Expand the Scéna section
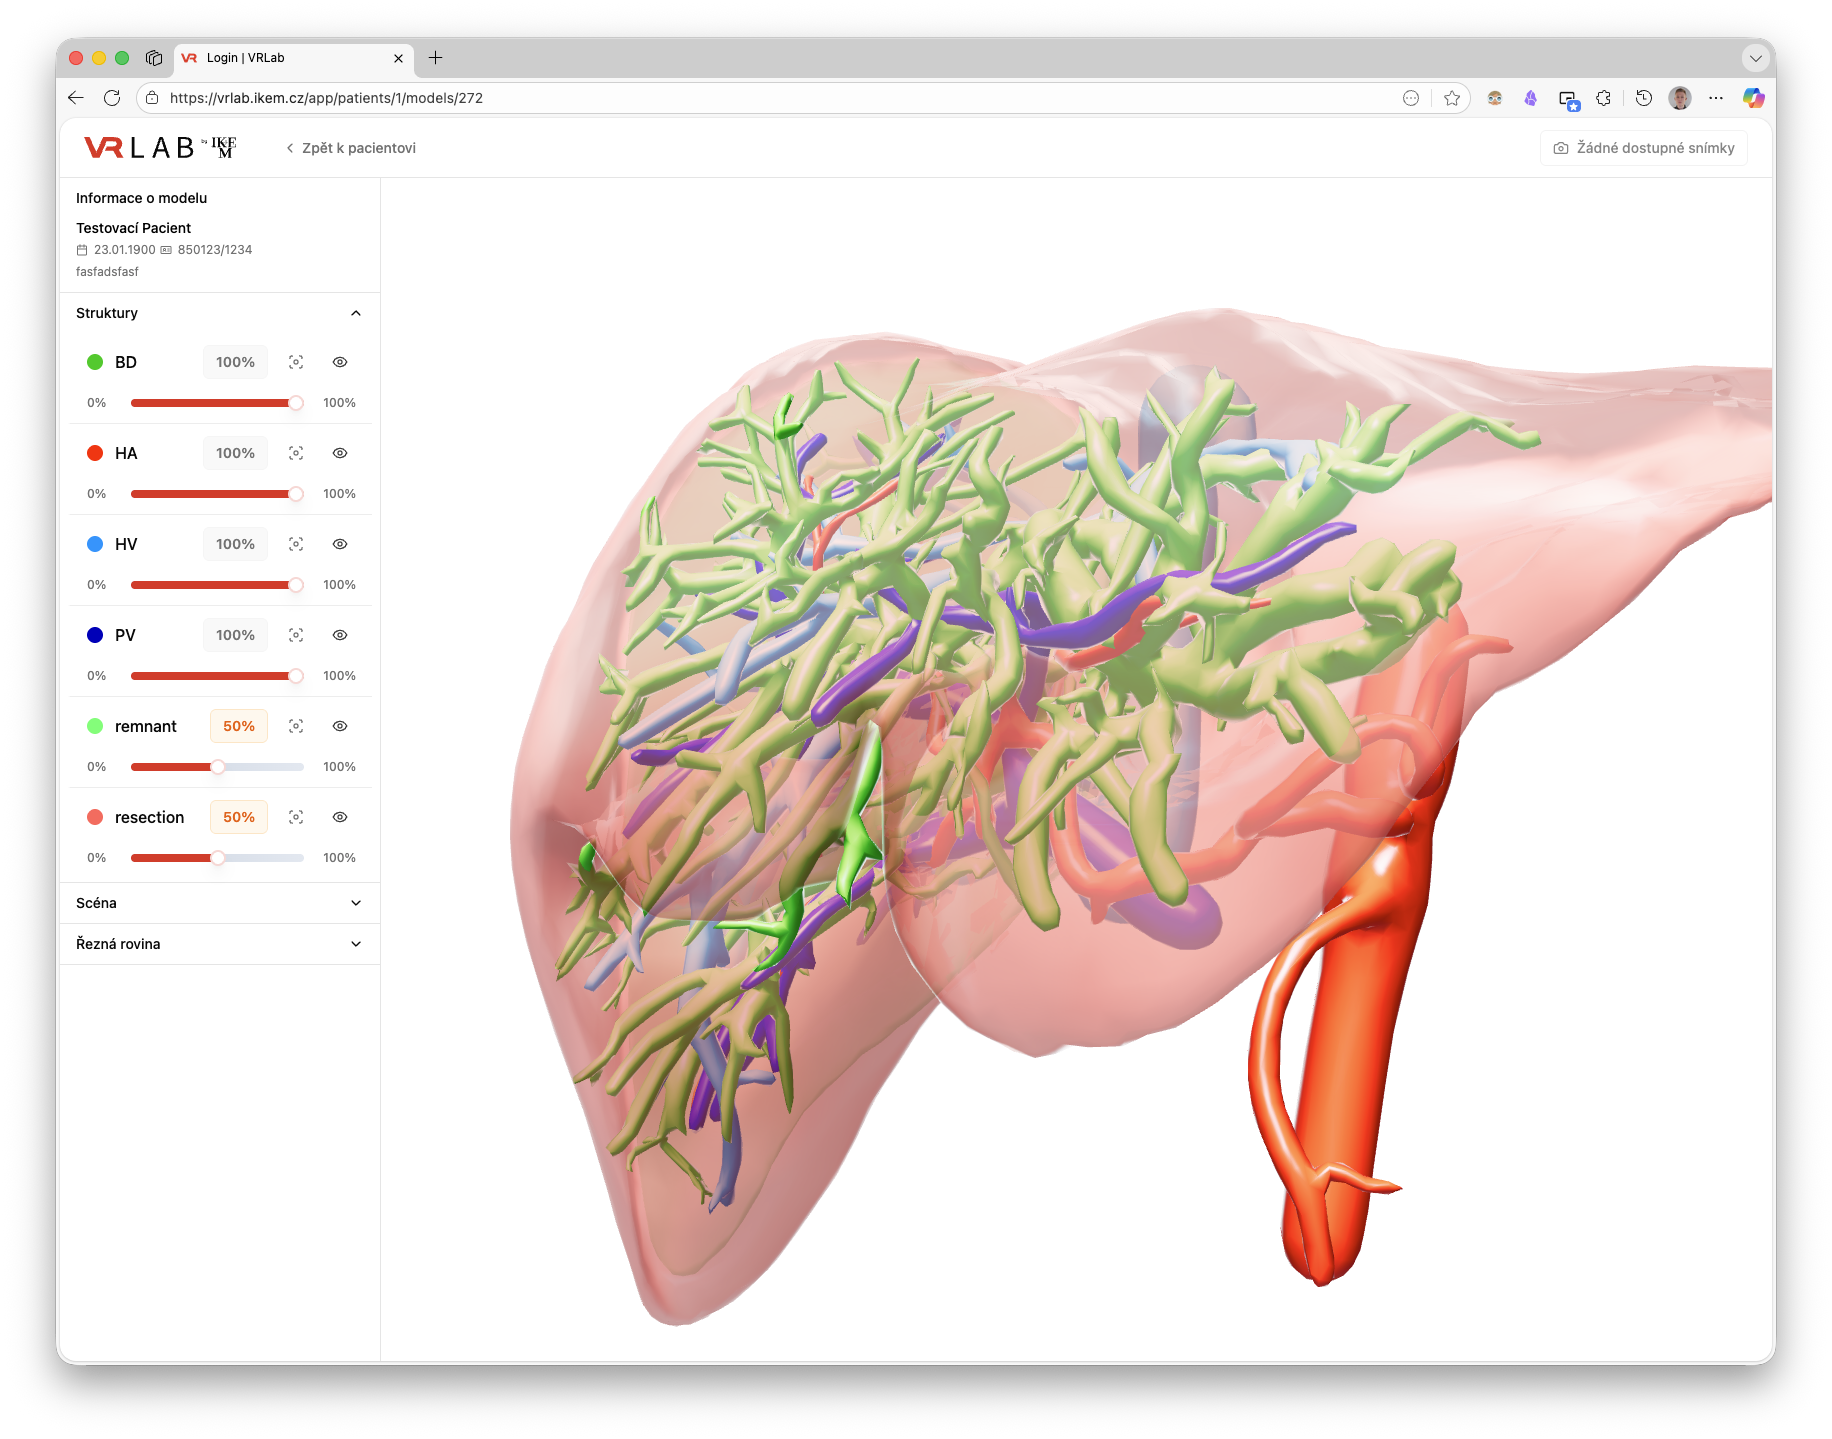1832x1439 pixels. point(355,903)
